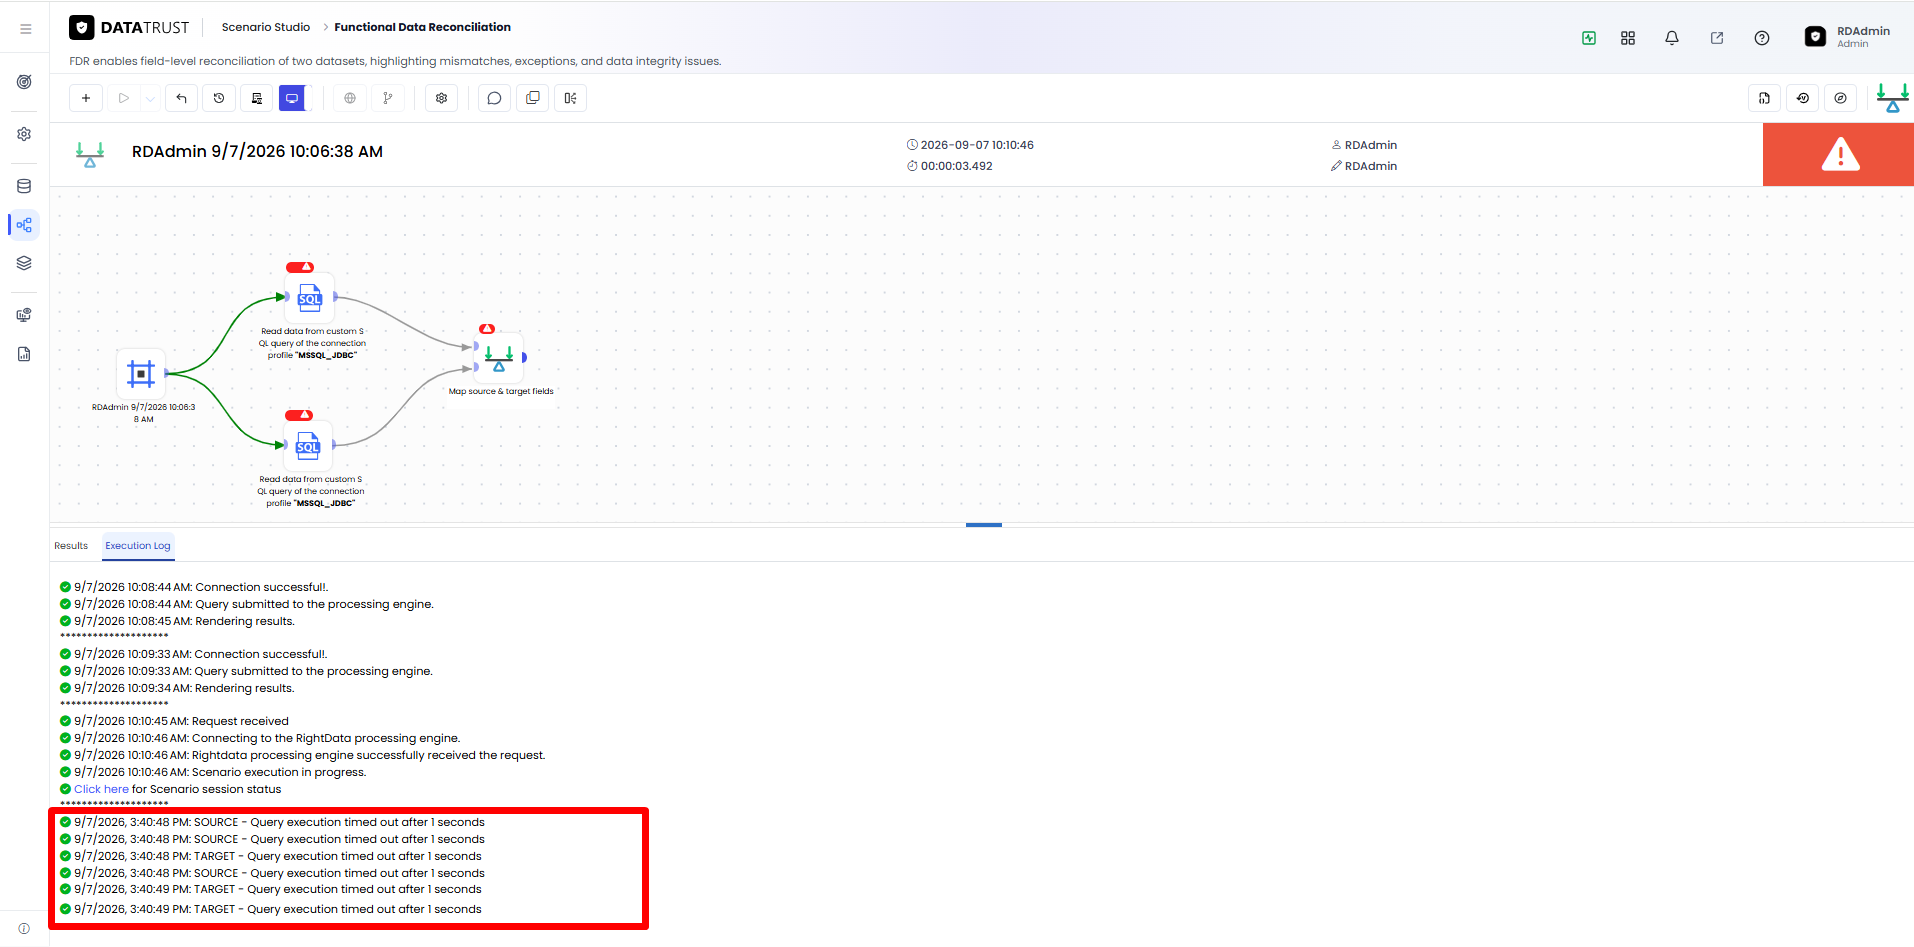Click the open-in-new-window icon in header

1717,38
